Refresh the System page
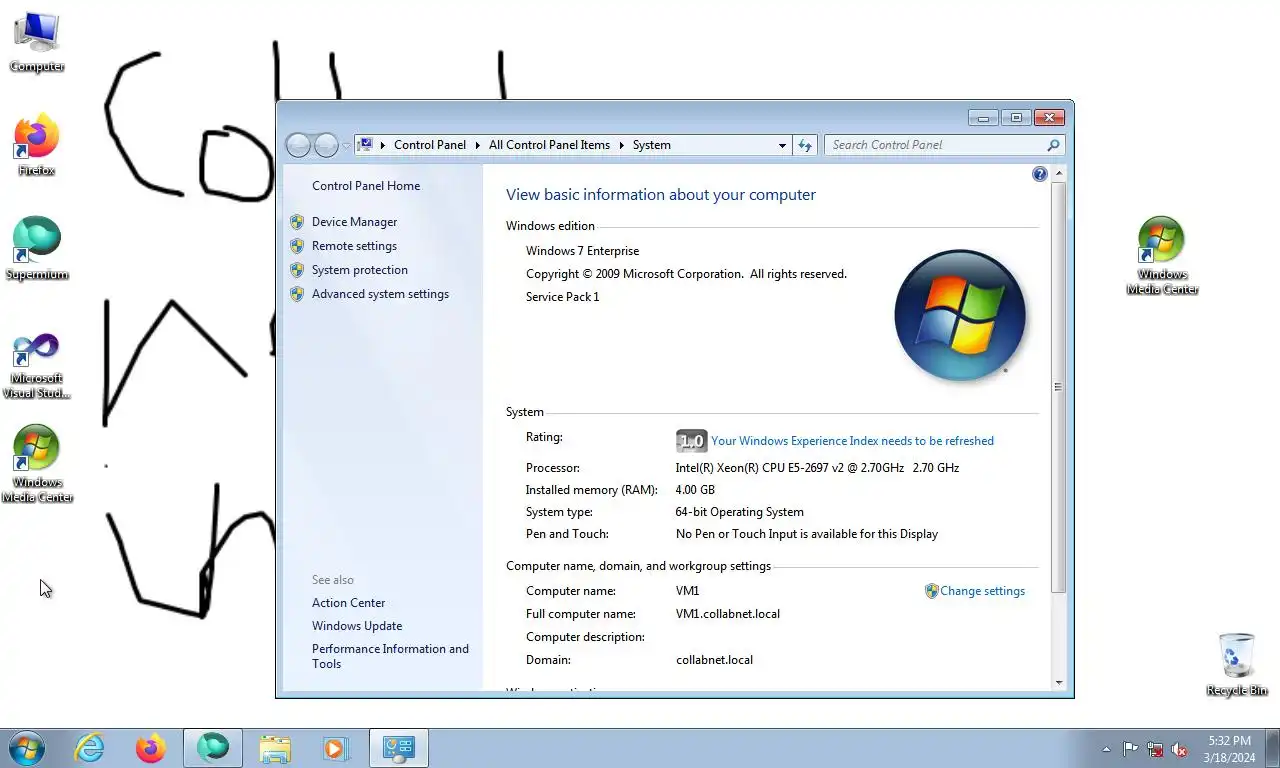This screenshot has height=768, width=1280. coord(805,145)
